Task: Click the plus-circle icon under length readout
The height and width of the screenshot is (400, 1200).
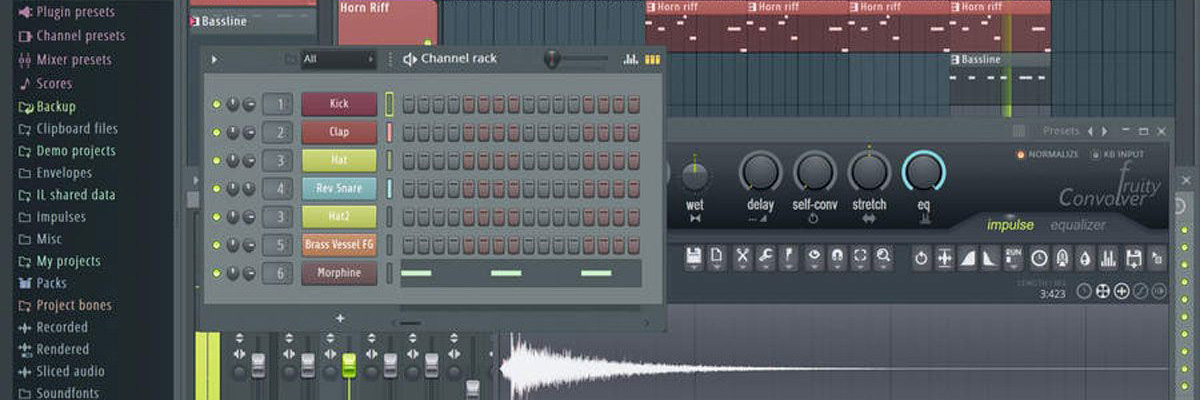Action: point(1122,291)
